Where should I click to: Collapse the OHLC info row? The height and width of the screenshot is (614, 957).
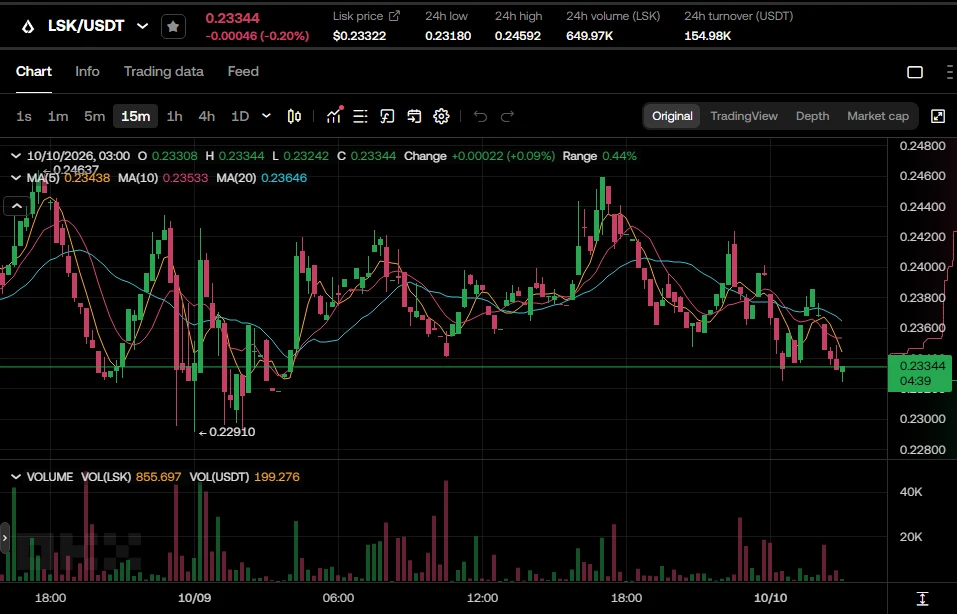coord(16,156)
